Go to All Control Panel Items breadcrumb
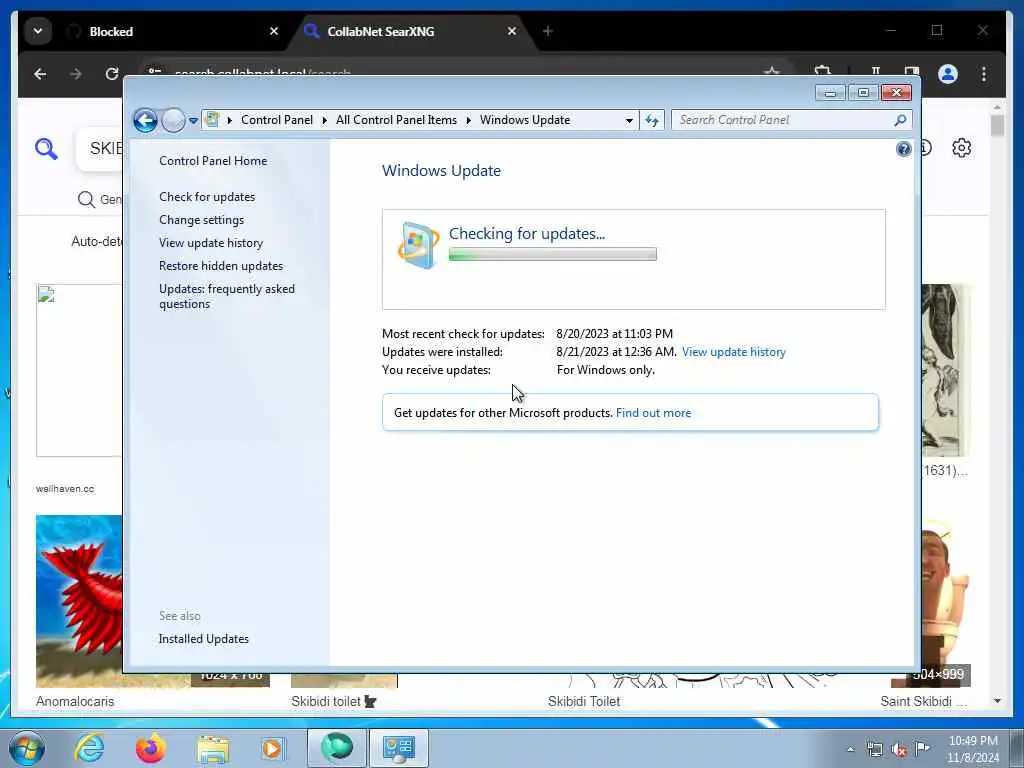Viewport: 1024px width, 768px height. tap(396, 120)
